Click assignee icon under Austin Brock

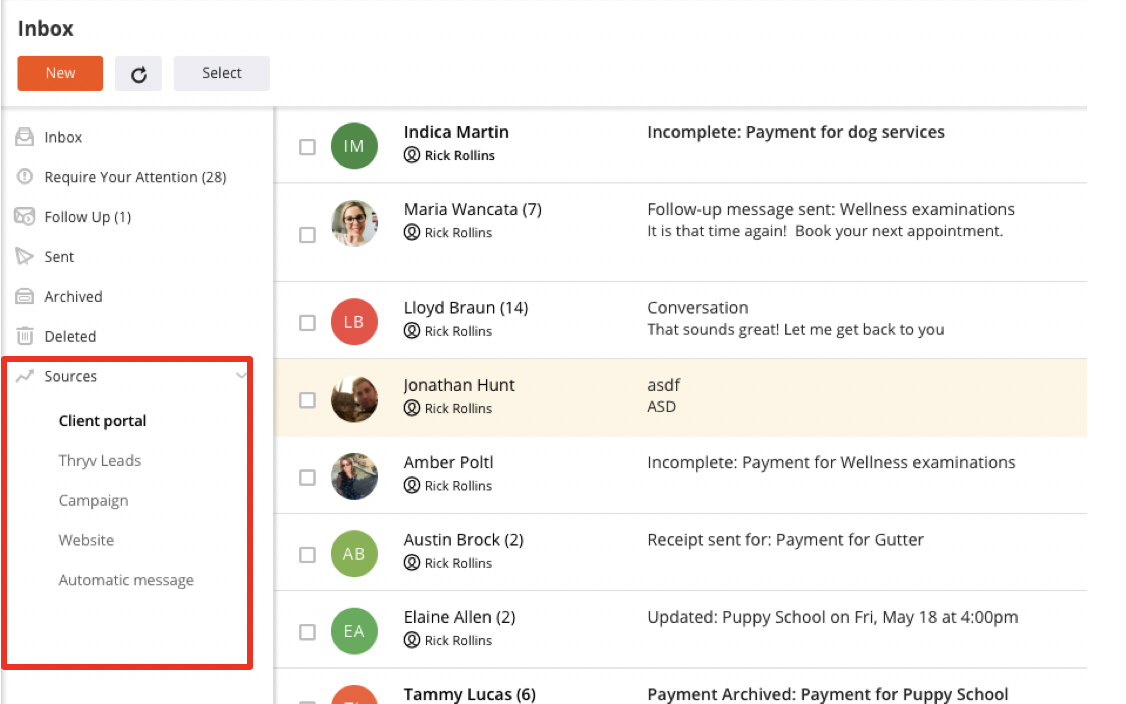(x=411, y=563)
